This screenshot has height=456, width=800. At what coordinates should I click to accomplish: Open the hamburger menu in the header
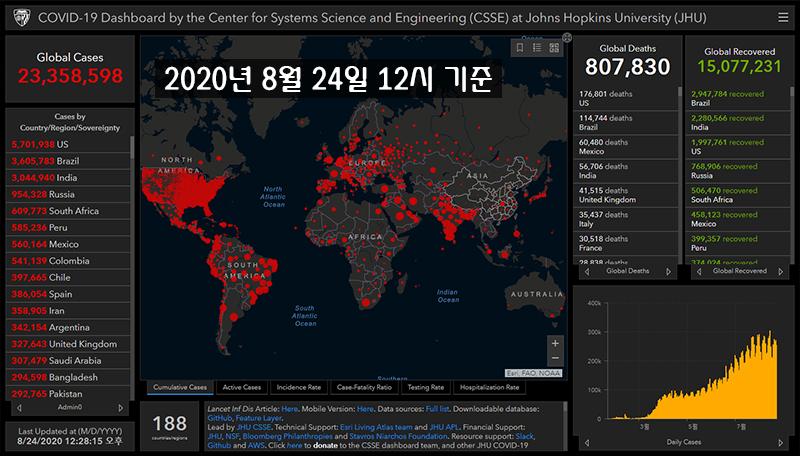click(783, 18)
